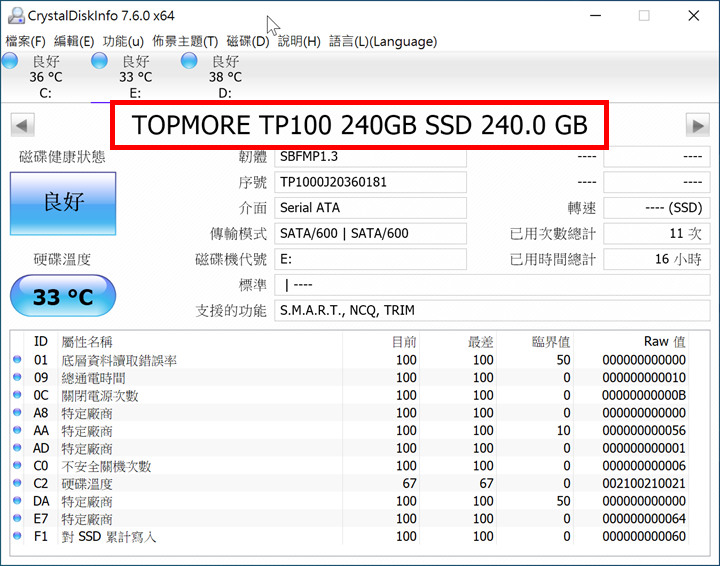Image resolution: width=720 pixels, height=566 pixels.
Task: Select the 底層資料讀取錯誤率 attribute row
Action: click(350, 360)
